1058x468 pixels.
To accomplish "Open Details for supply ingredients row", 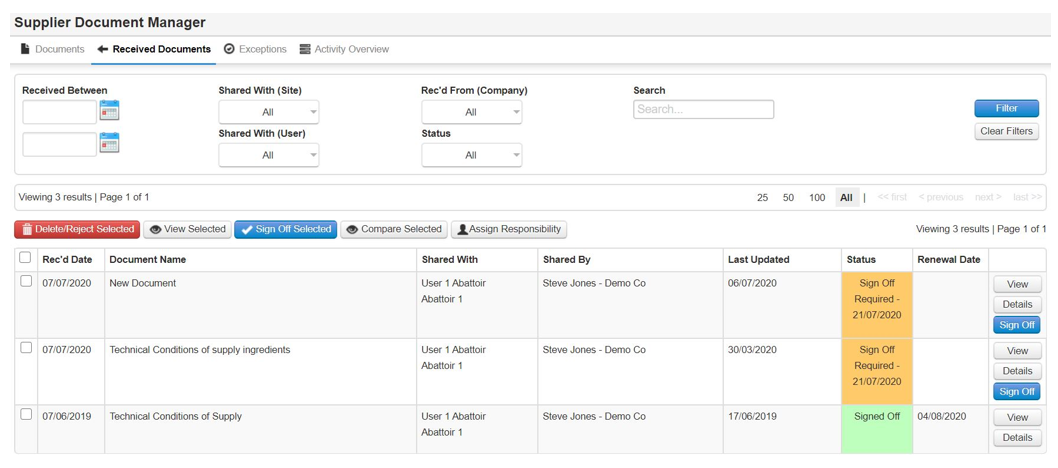I will pyautogui.click(x=1017, y=371).
